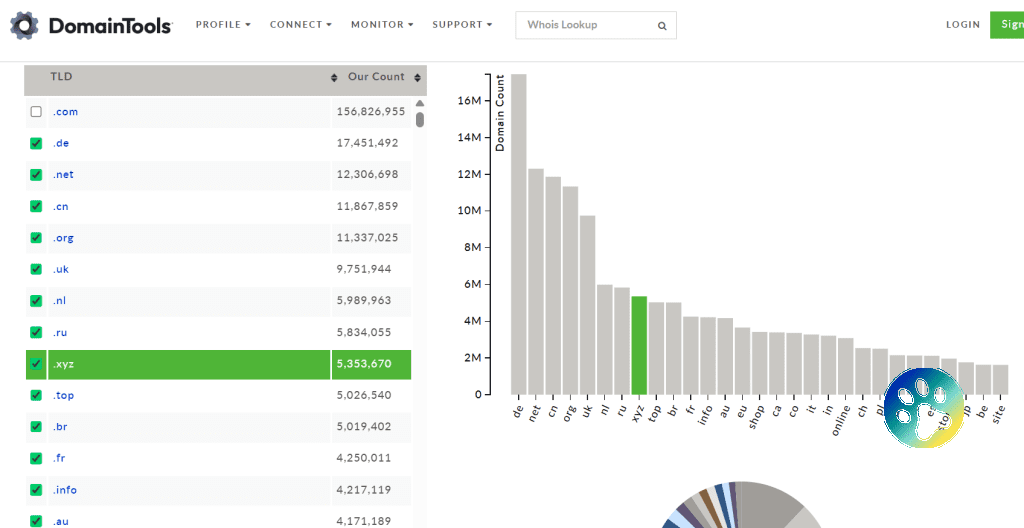Click the Whois Lookup magnifier icon
The width and height of the screenshot is (1024, 528).
coord(662,26)
